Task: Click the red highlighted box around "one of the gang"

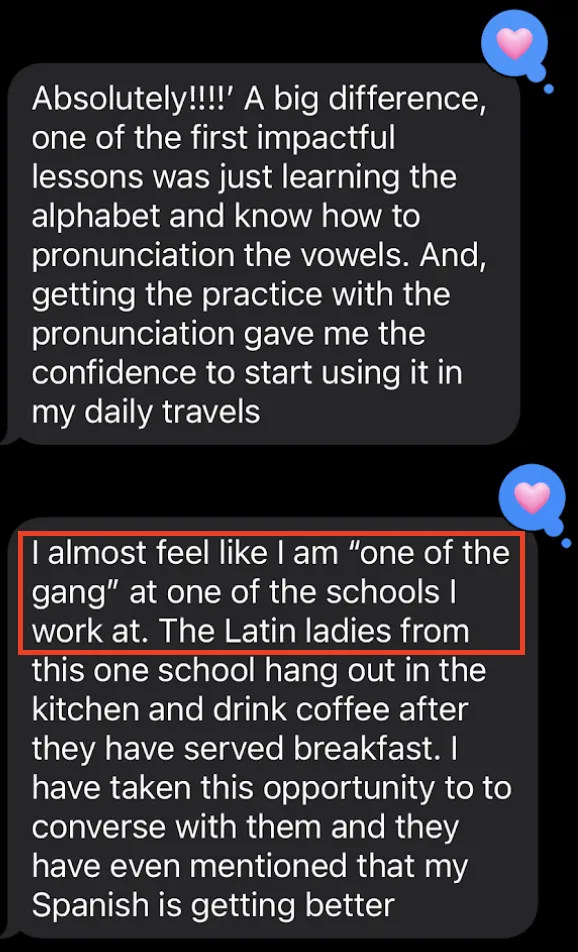Action: pyautogui.click(x=273, y=593)
